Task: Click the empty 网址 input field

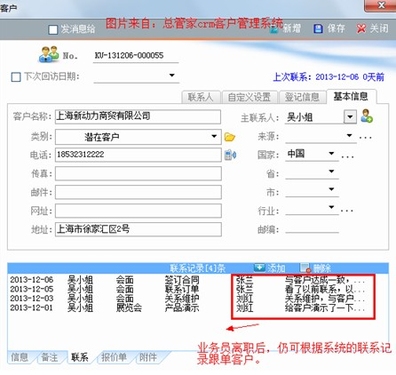Action: [138, 211]
